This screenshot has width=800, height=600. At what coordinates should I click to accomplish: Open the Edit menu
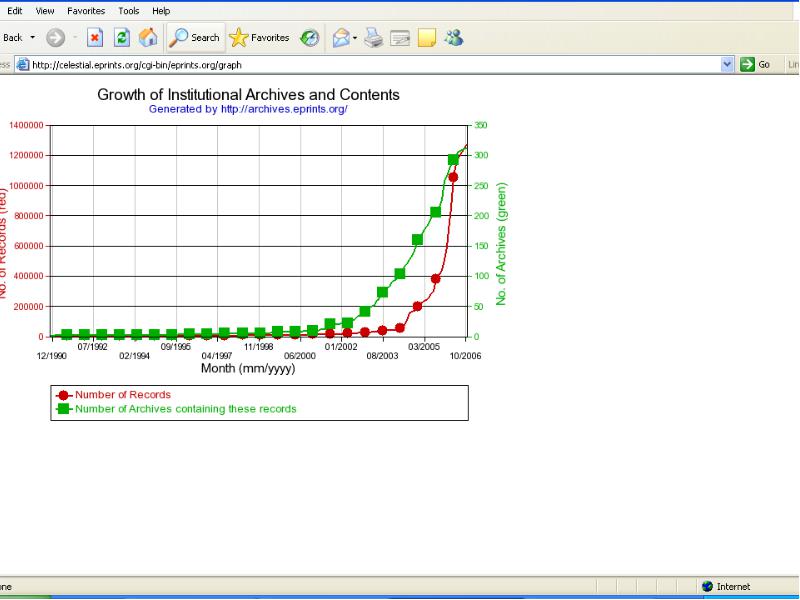pyautogui.click(x=14, y=11)
